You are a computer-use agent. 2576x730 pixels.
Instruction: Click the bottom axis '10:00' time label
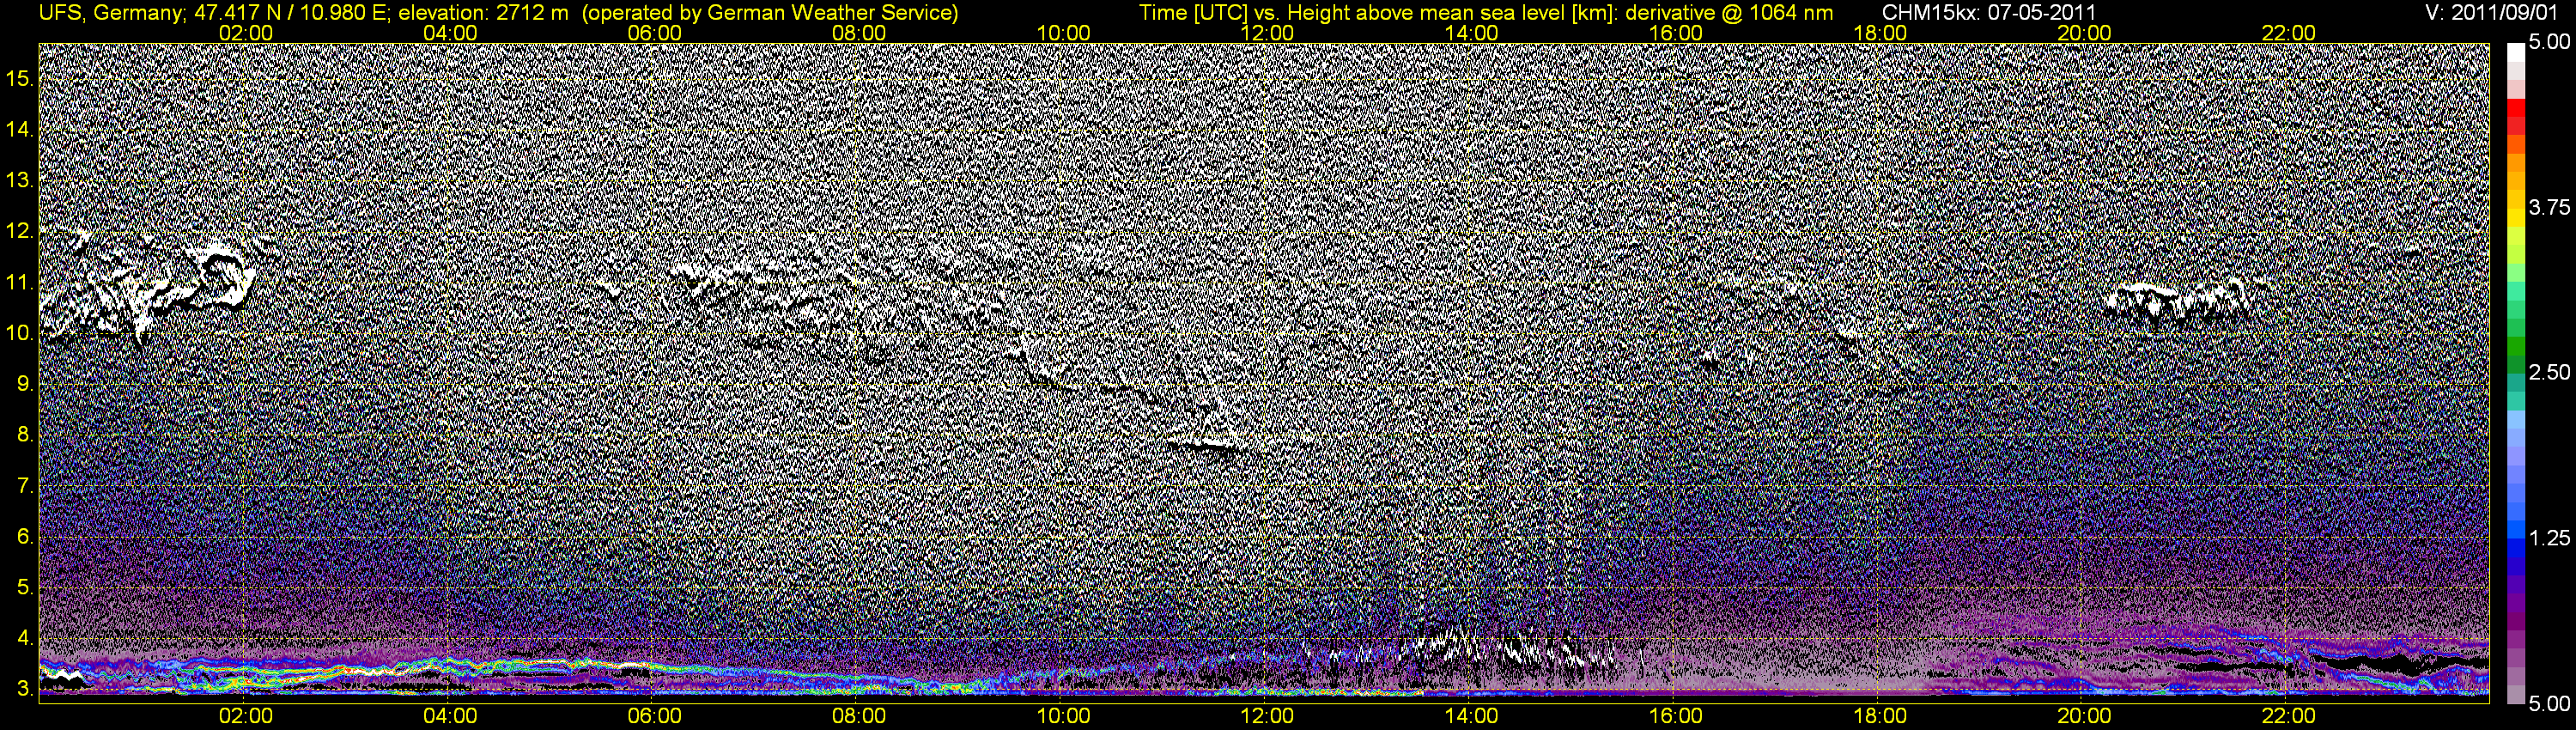coord(1063,716)
